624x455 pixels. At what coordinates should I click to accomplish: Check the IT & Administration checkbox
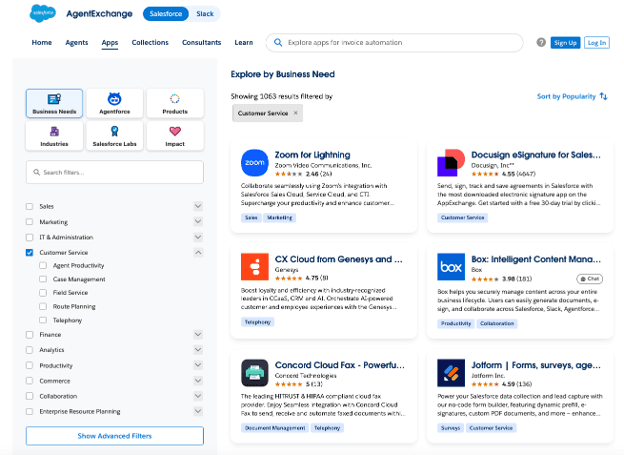point(29,237)
